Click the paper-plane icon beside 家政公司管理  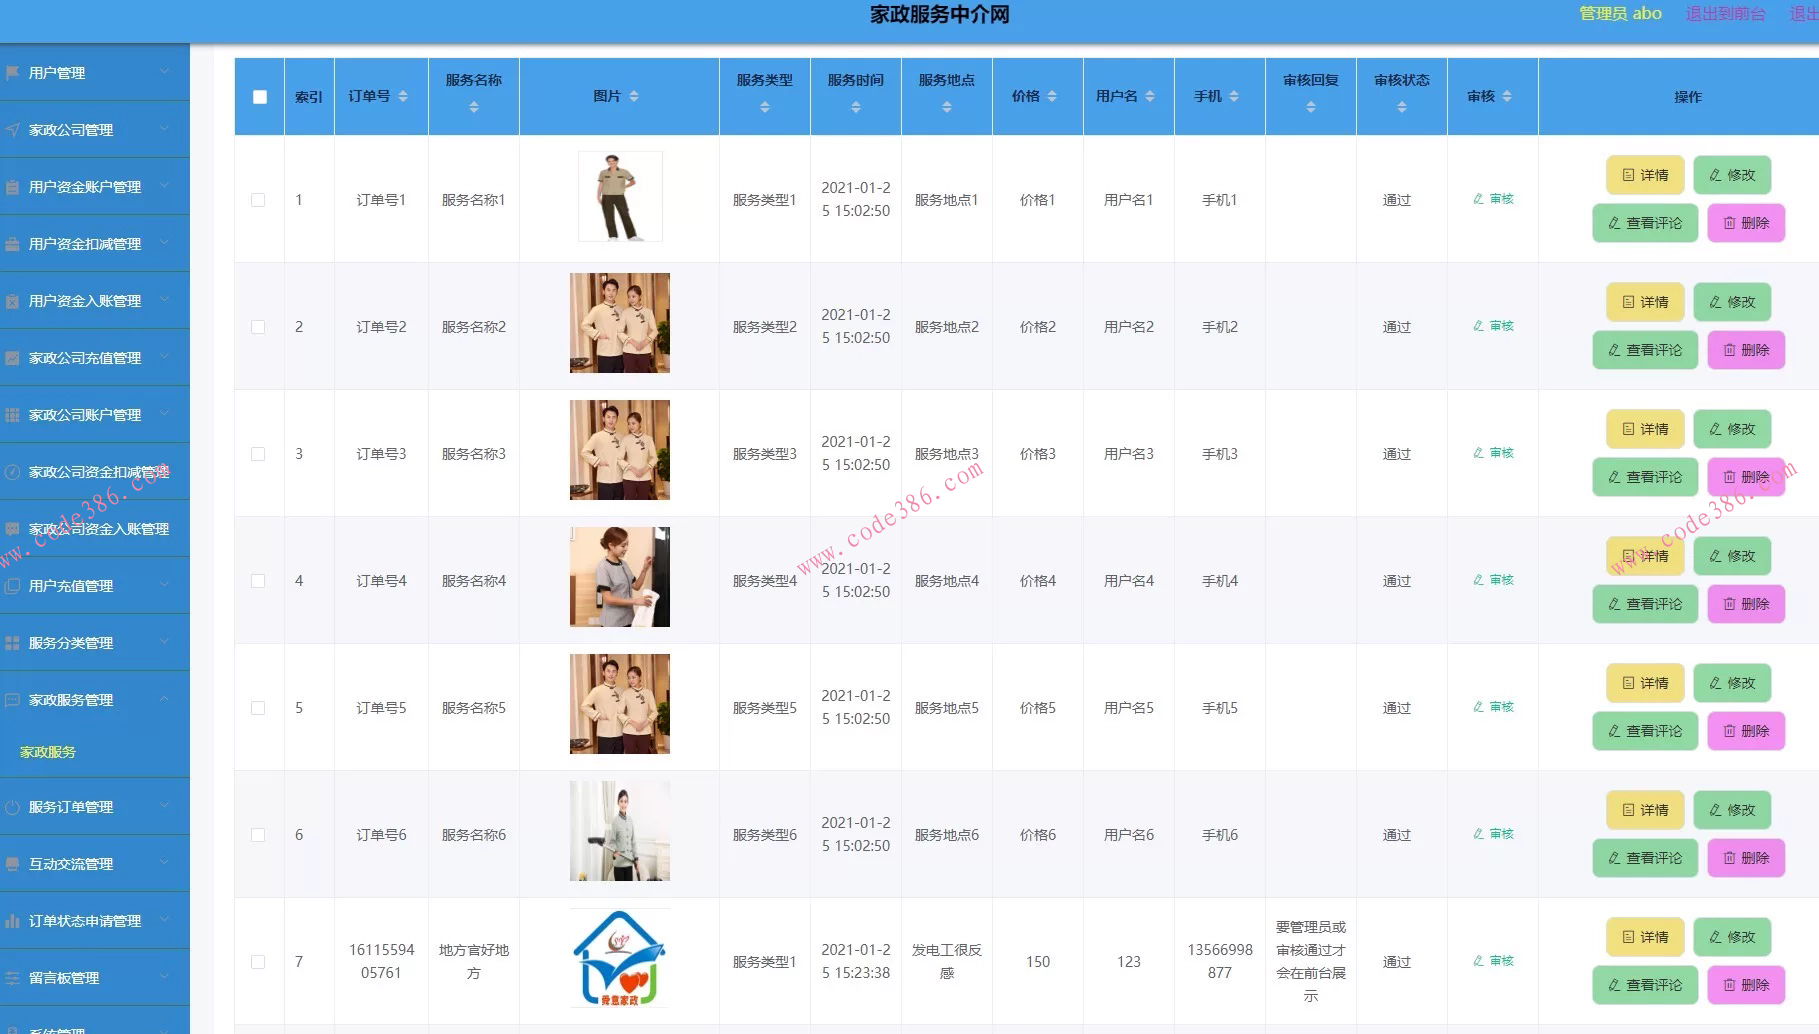click(x=12, y=130)
